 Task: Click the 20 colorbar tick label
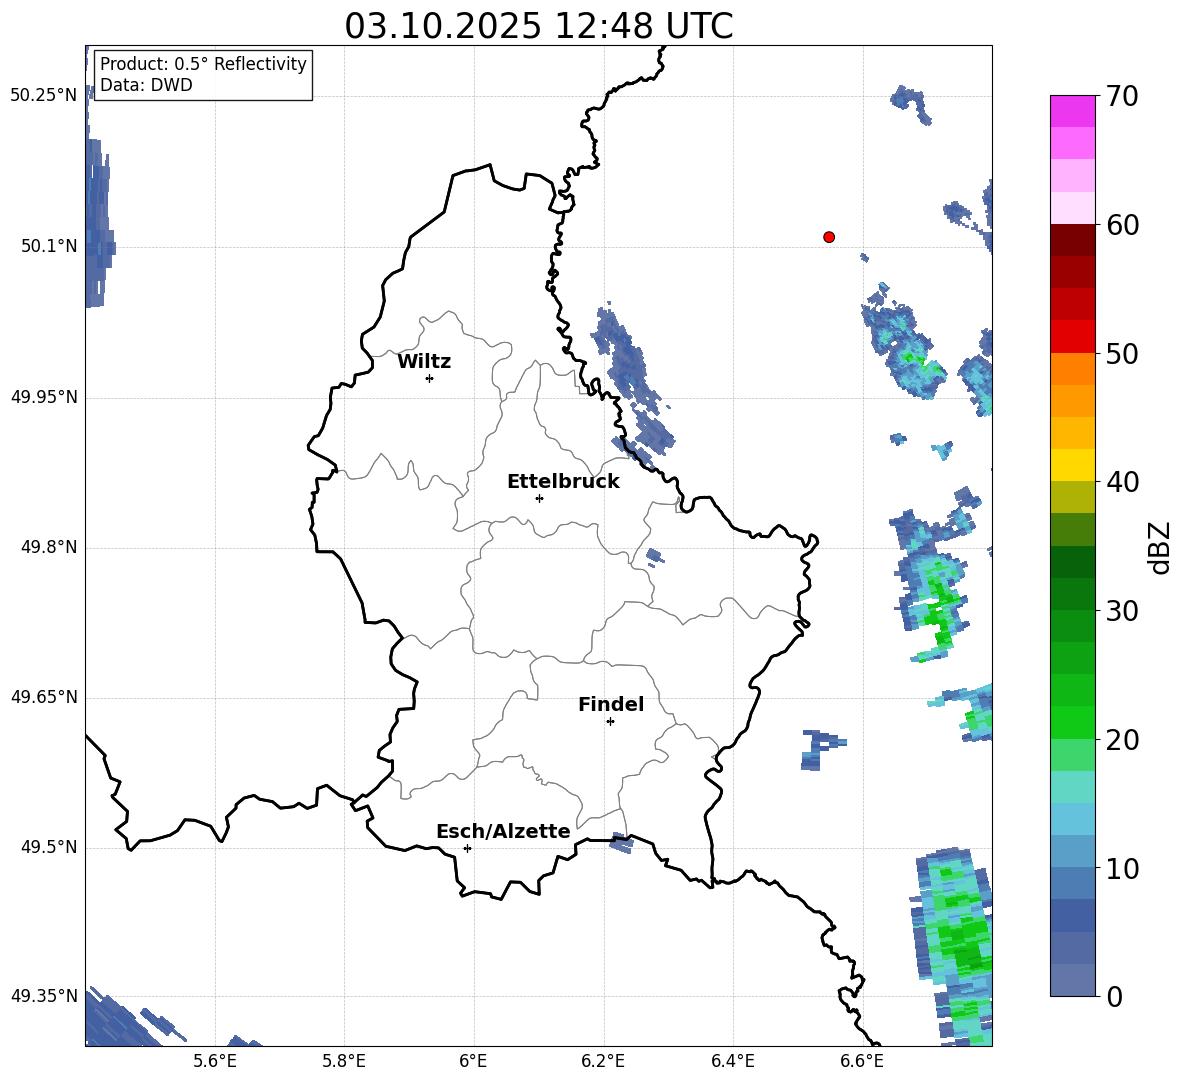pos(1122,740)
